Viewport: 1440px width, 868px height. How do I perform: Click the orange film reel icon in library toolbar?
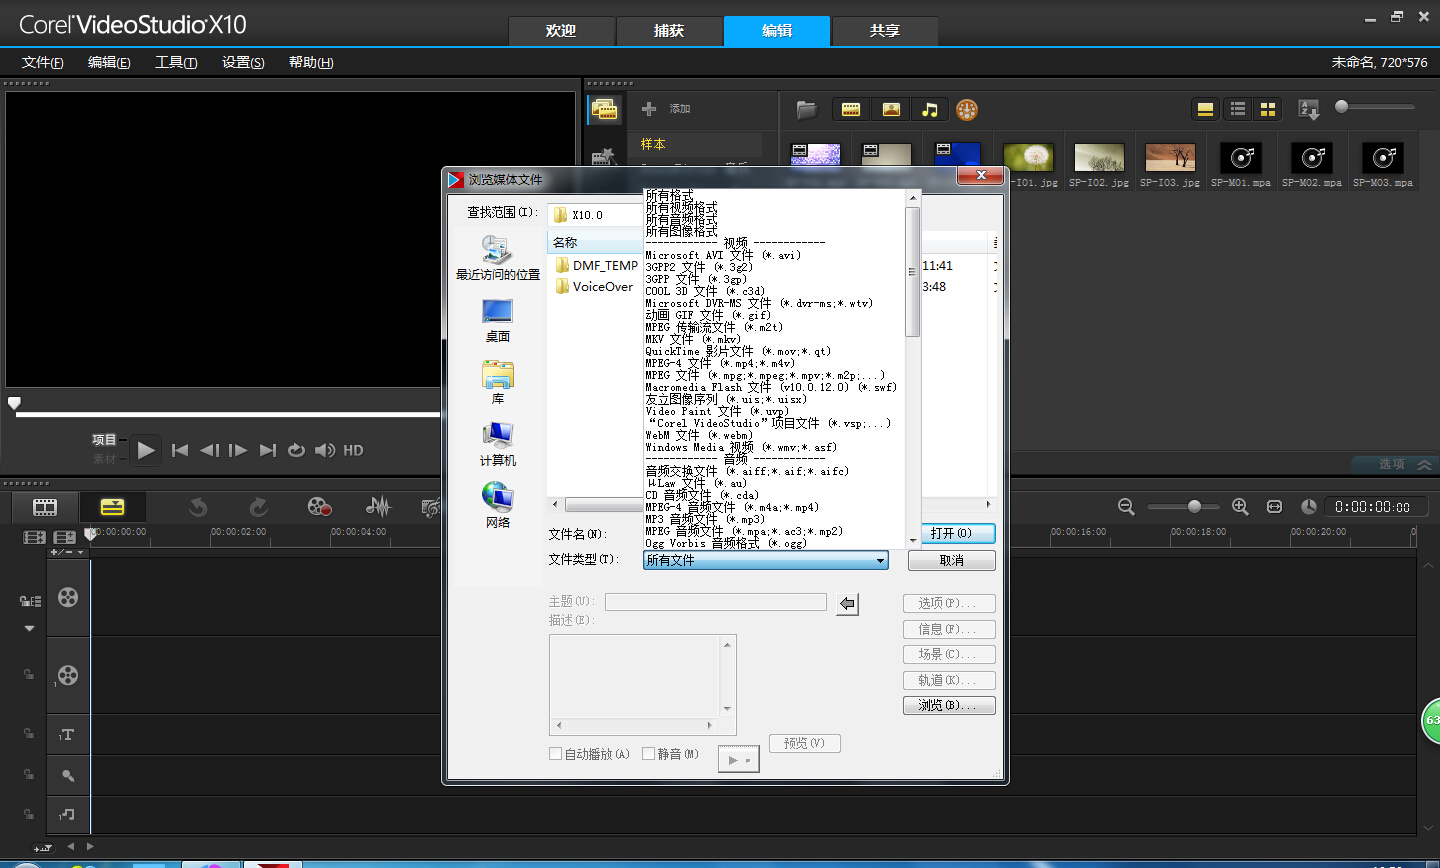pyautogui.click(x=966, y=110)
